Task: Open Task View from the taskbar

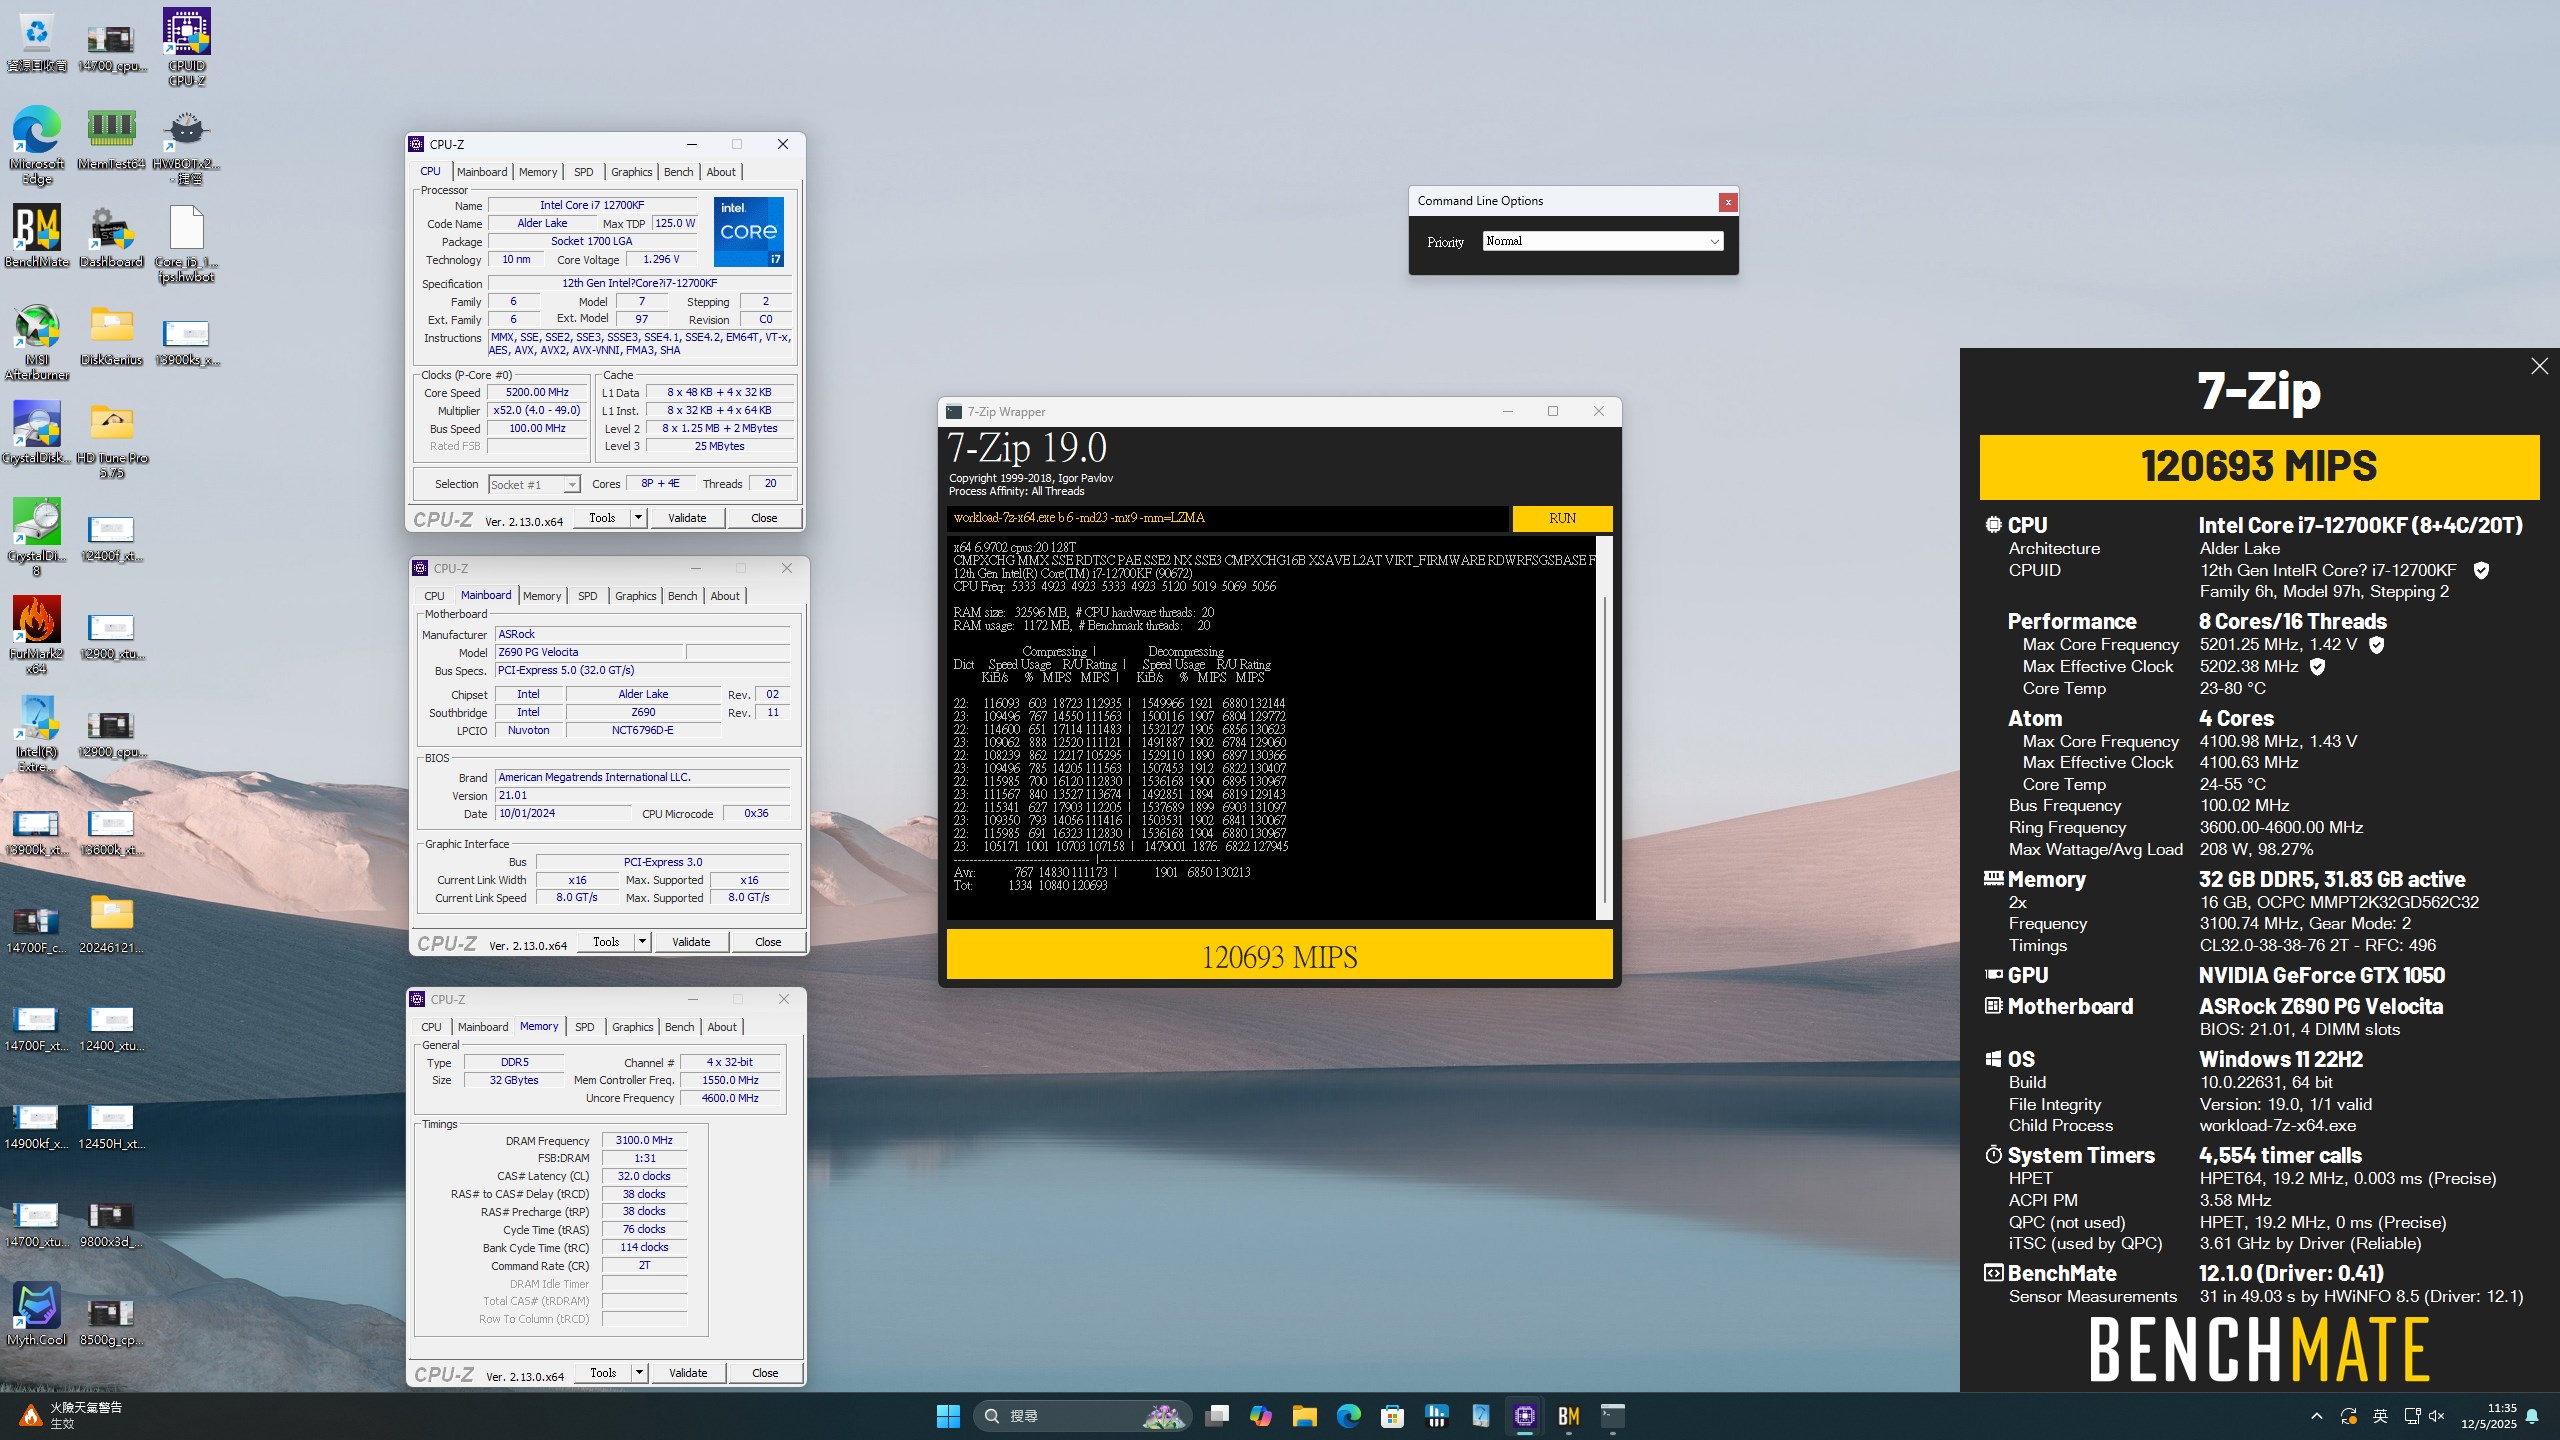Action: pyautogui.click(x=1216, y=1416)
